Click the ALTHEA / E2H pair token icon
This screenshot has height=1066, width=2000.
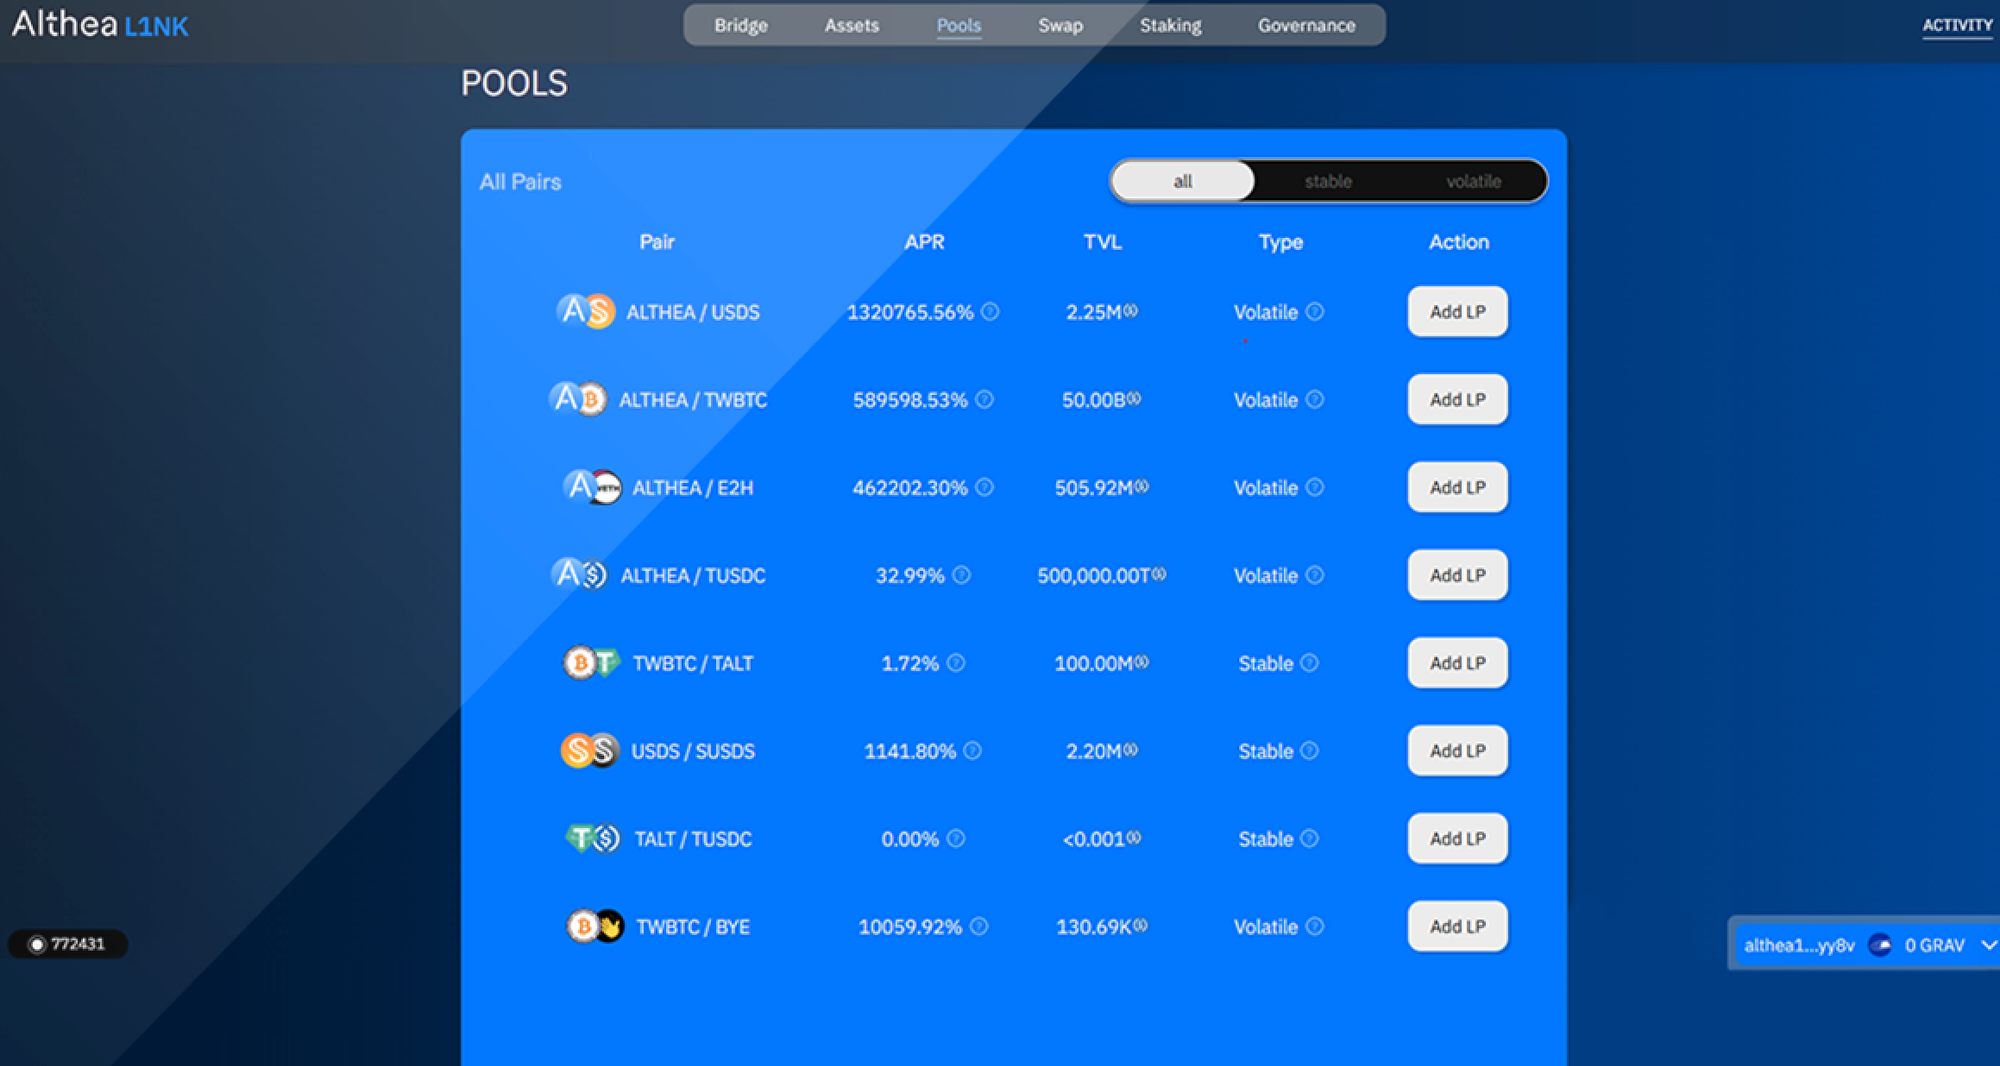click(x=592, y=488)
